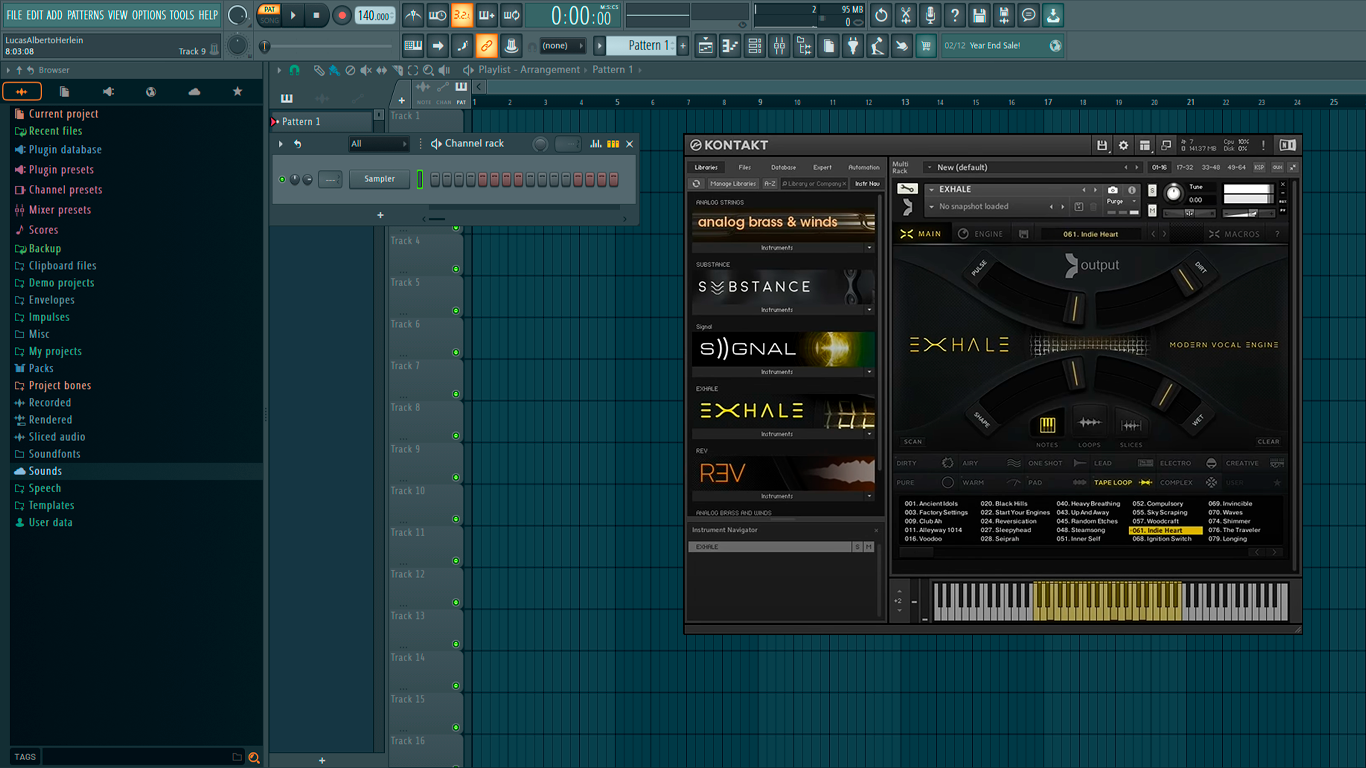Toggle the link orange chain button
The width and height of the screenshot is (1366, 768).
coord(486,46)
